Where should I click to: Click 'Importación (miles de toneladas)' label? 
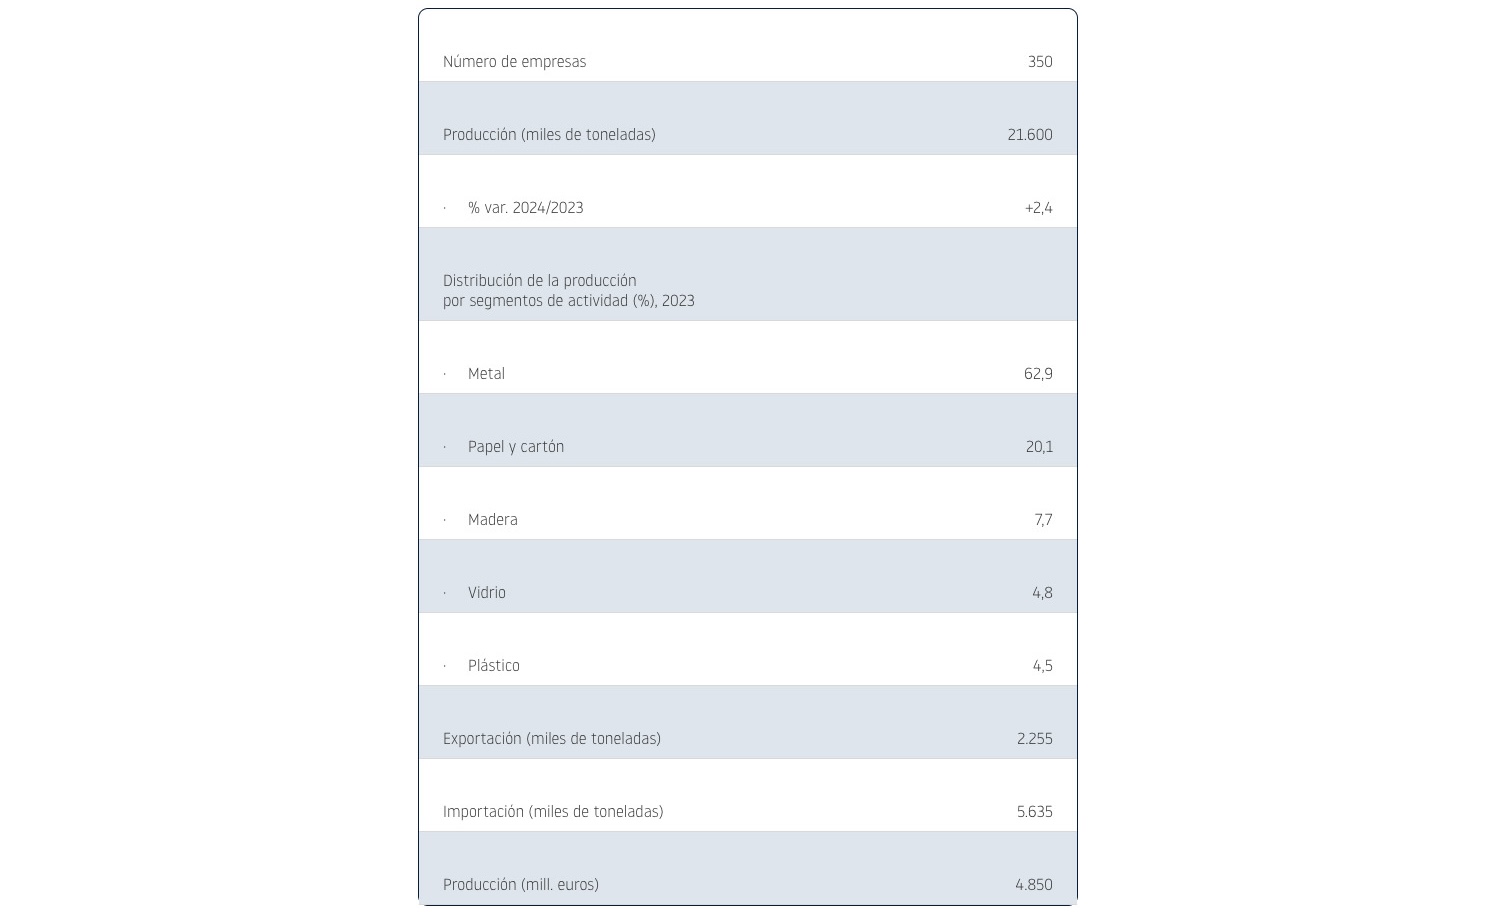coord(553,812)
